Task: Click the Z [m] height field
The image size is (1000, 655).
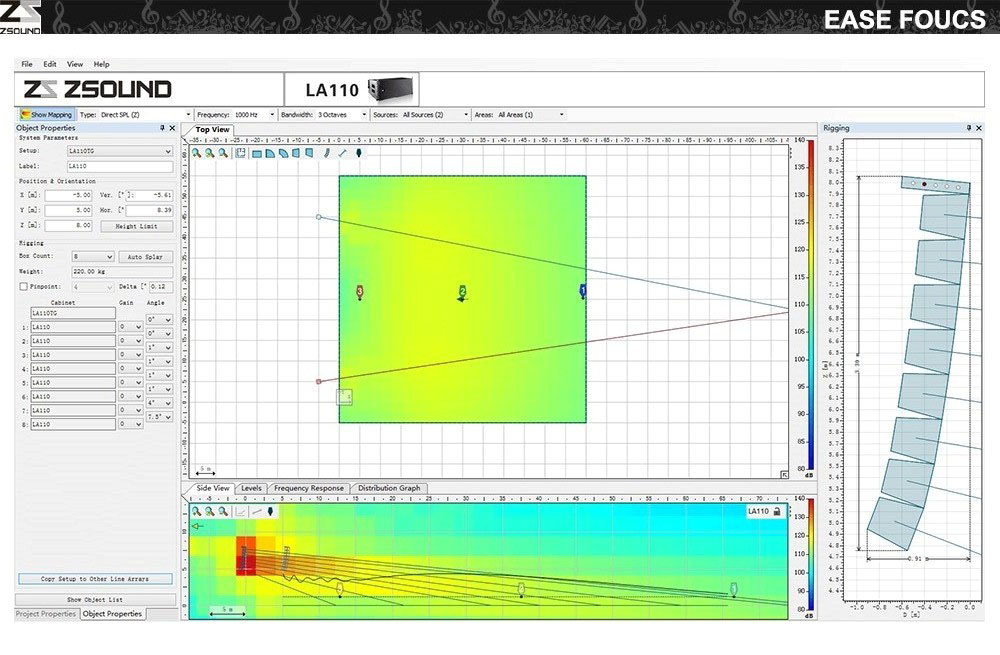Action: click(68, 225)
